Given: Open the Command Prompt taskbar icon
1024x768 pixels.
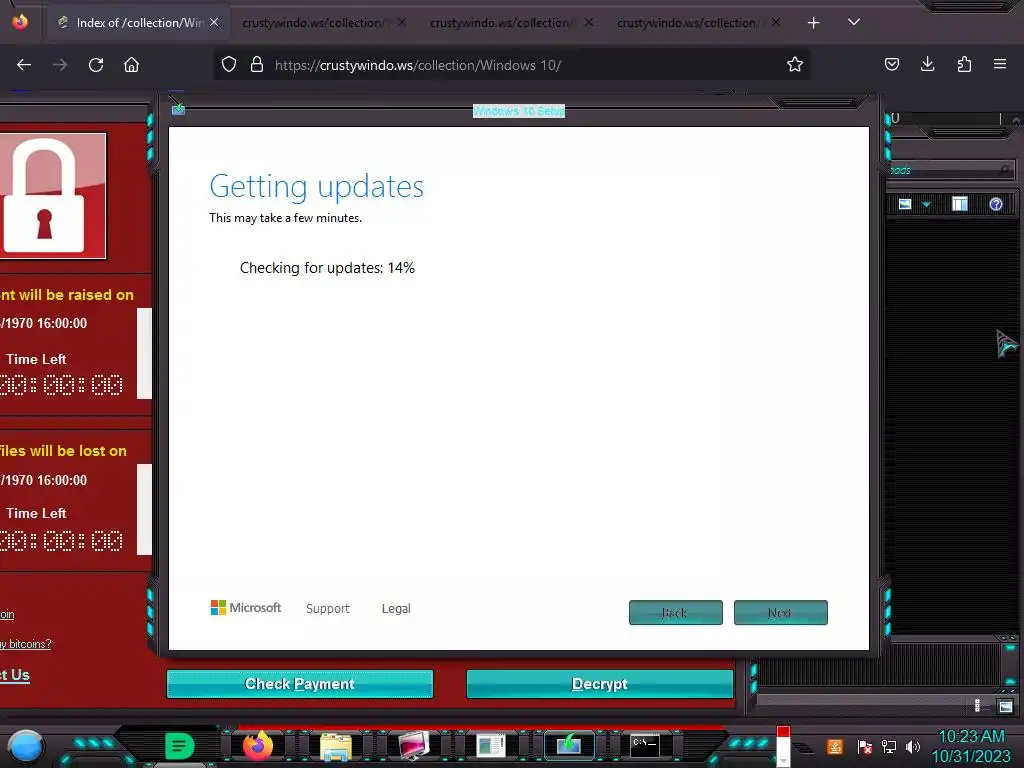Looking at the screenshot, I should [x=645, y=746].
